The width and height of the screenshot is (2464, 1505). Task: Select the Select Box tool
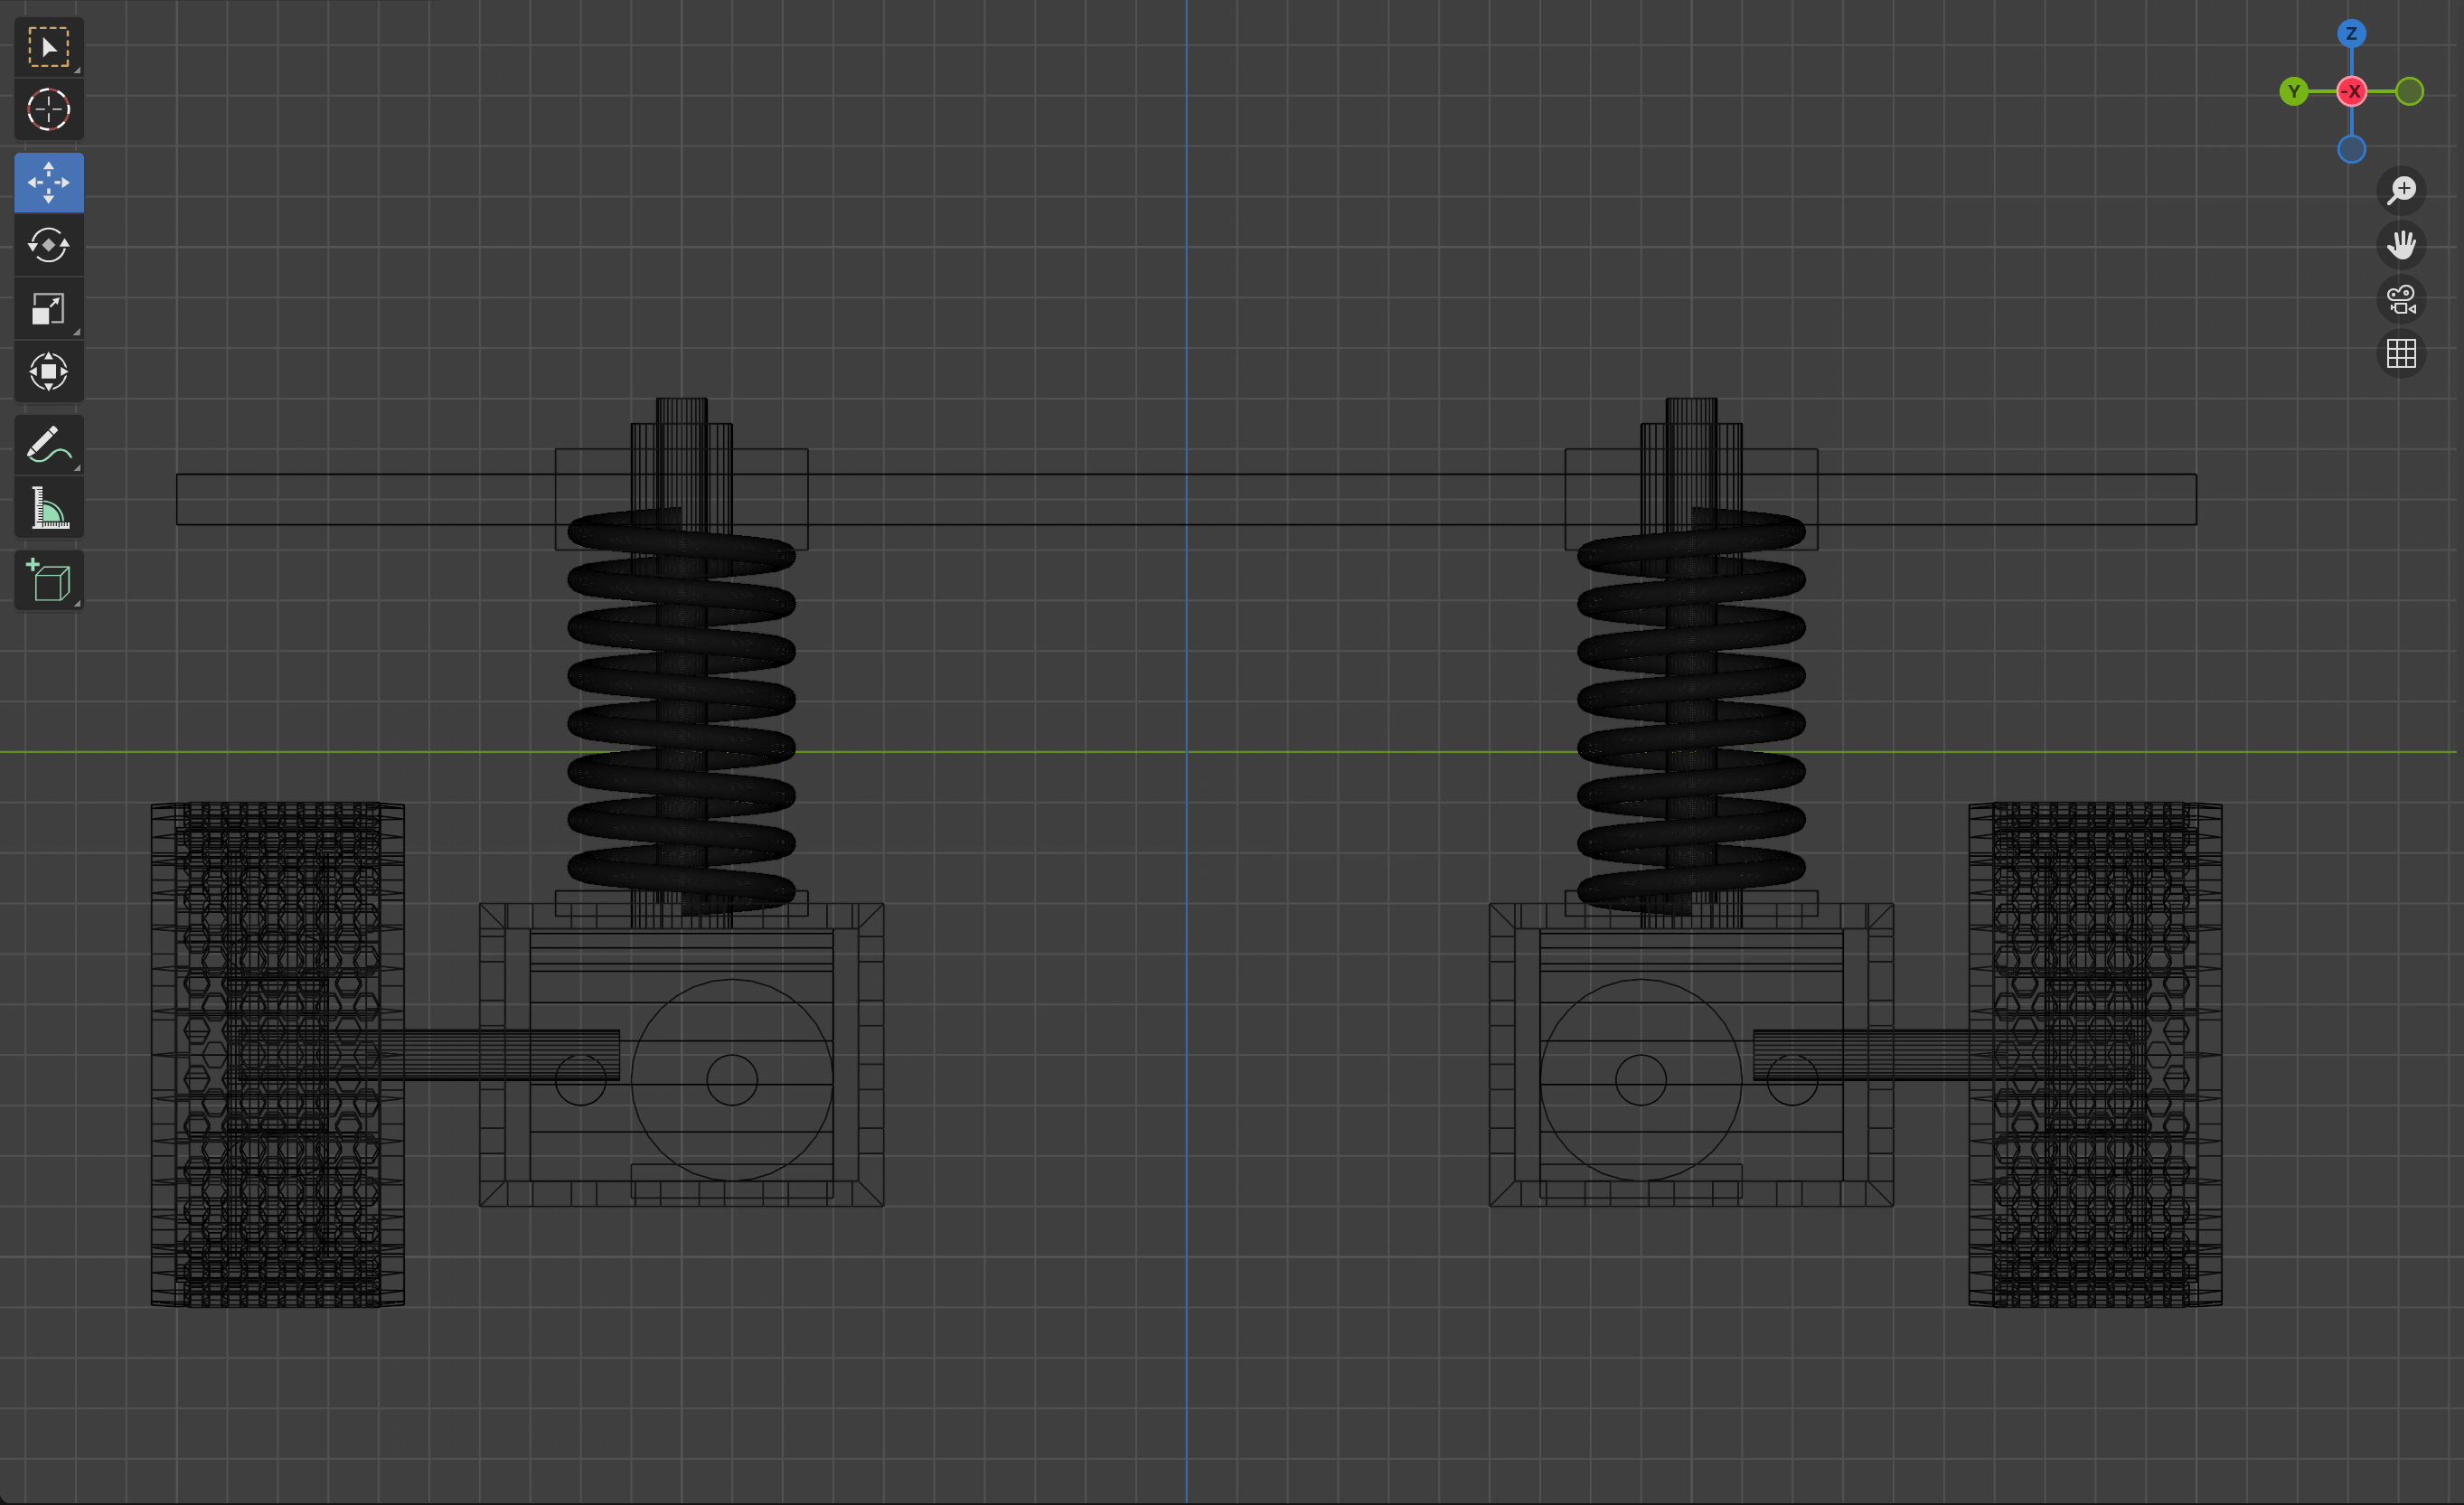tap(48, 47)
